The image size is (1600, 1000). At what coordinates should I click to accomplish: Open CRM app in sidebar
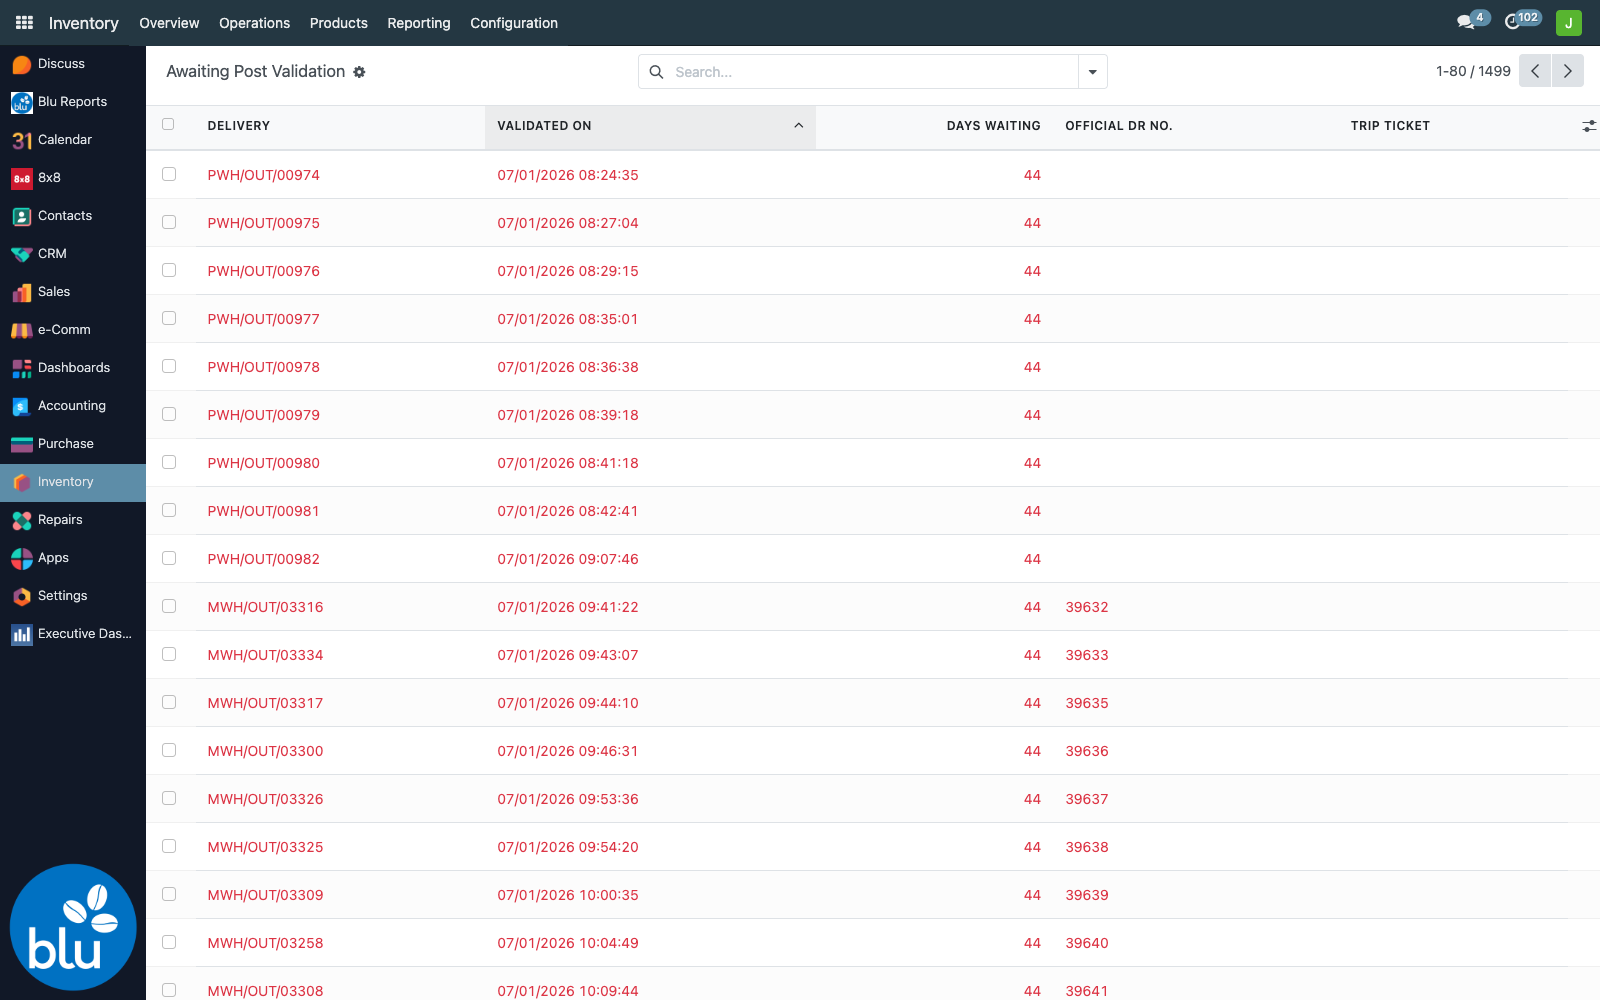point(73,254)
